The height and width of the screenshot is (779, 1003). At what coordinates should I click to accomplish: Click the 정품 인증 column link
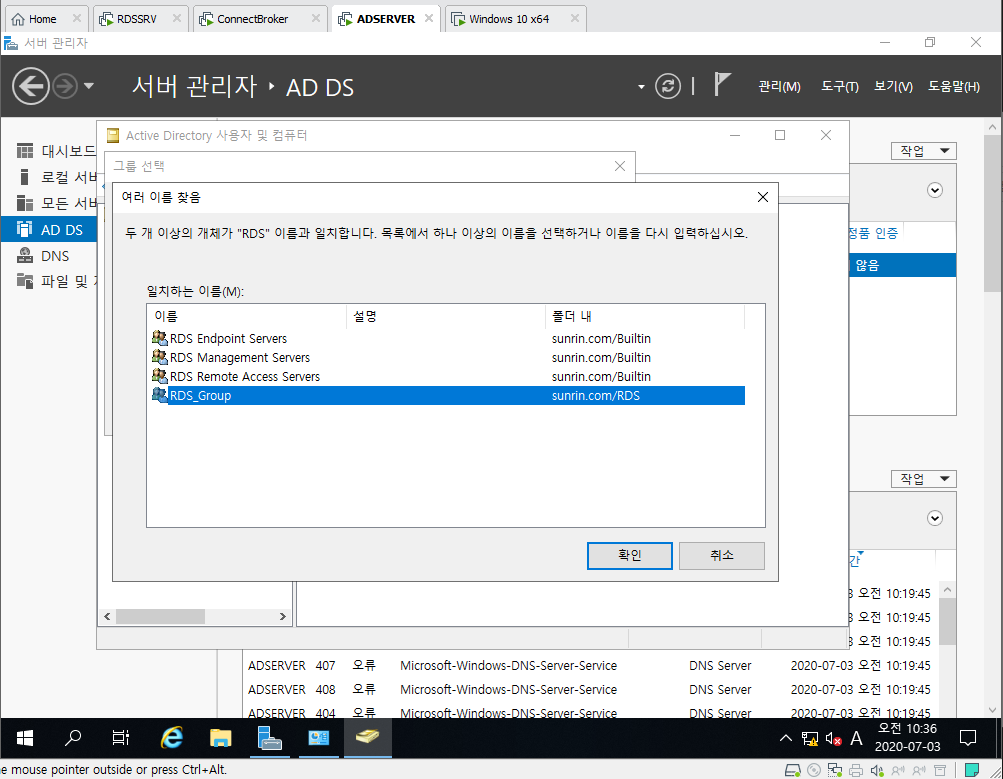873,233
